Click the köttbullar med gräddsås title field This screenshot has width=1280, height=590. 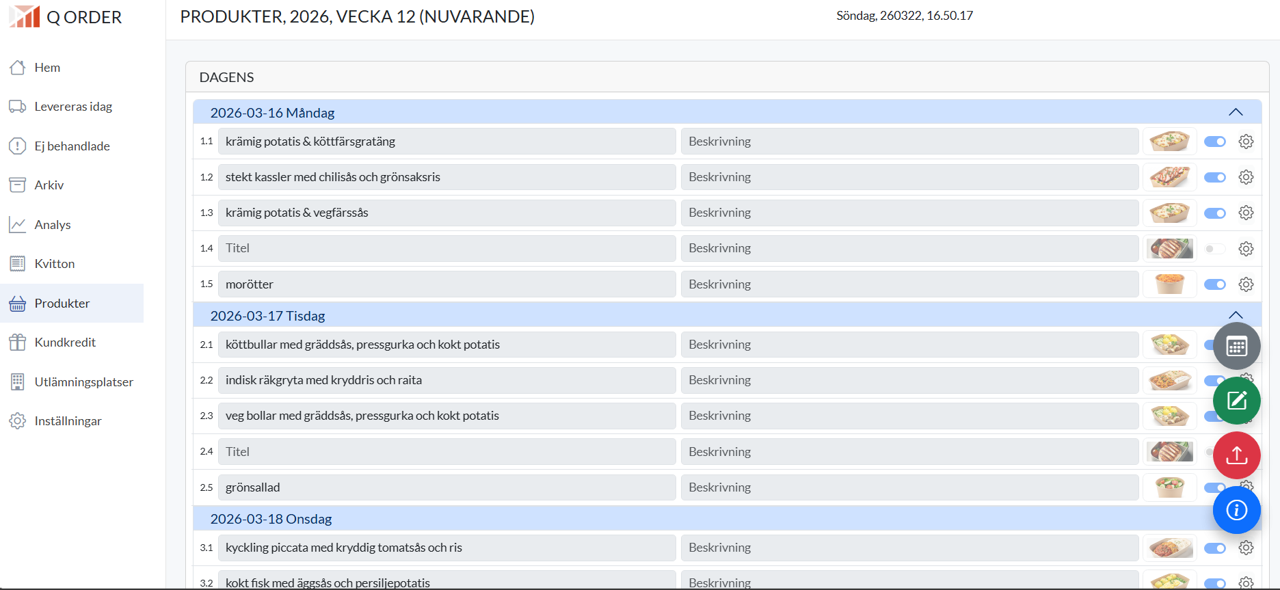click(447, 345)
